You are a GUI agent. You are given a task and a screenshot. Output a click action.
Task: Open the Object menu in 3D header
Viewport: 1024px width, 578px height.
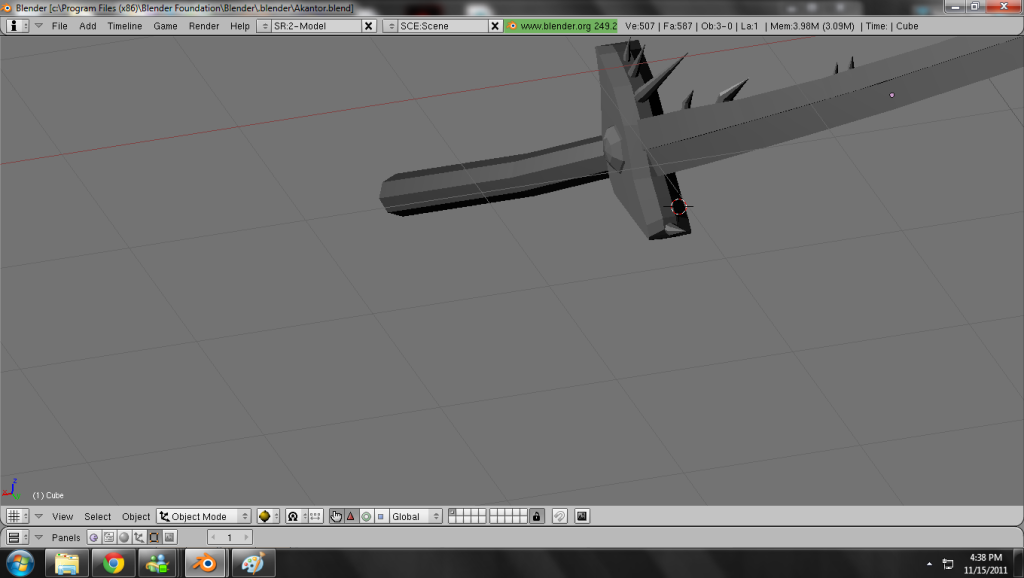pyautogui.click(x=136, y=517)
